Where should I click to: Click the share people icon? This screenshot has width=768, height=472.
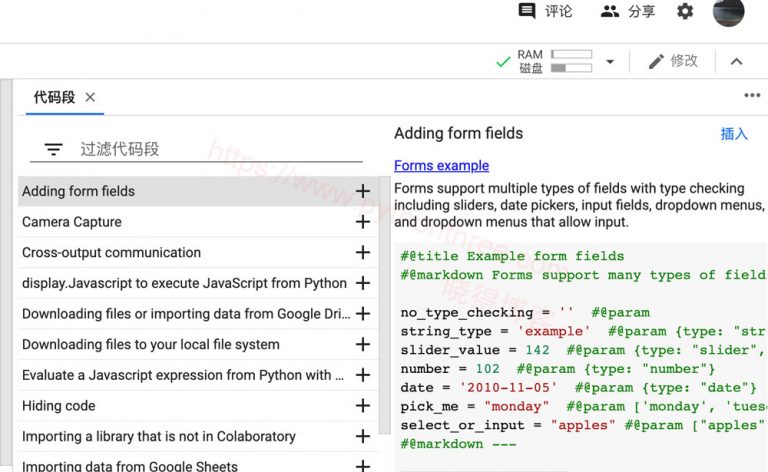(x=610, y=11)
